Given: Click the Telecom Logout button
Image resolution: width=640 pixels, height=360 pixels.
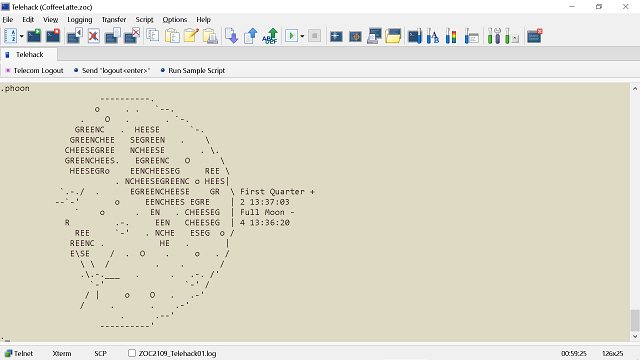Looking at the screenshot, I should pyautogui.click(x=34, y=71).
